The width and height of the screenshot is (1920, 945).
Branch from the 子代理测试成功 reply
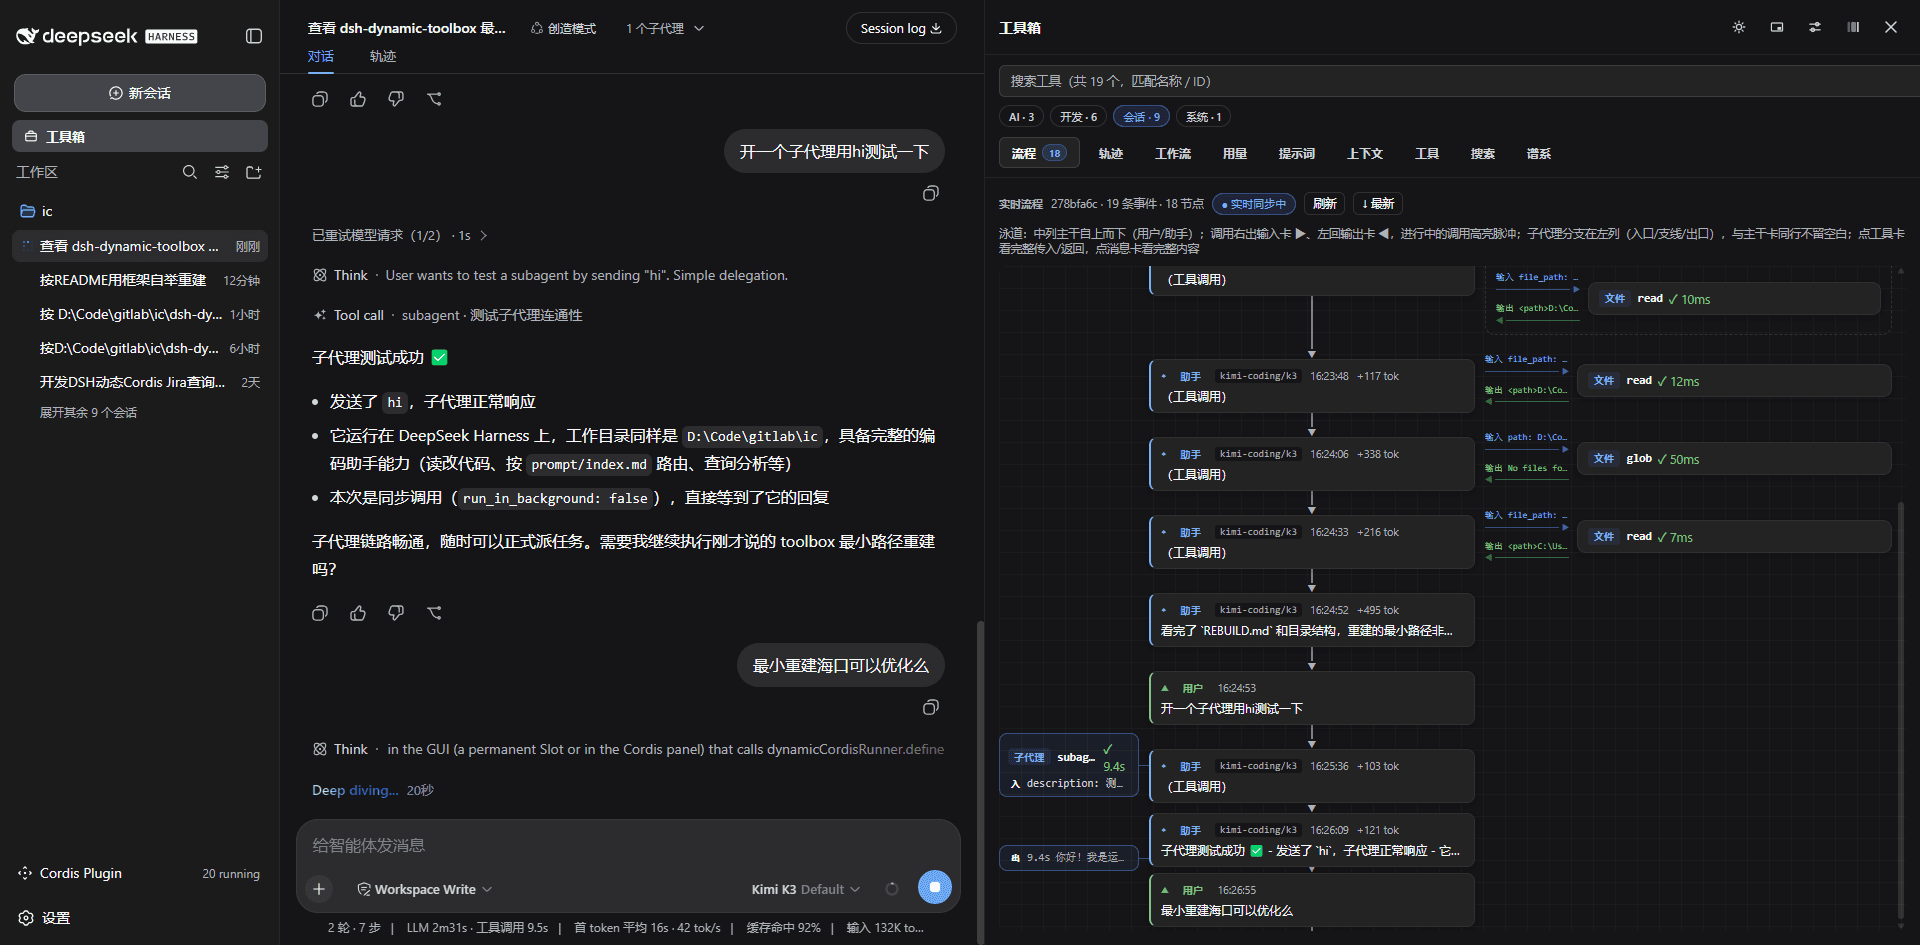point(434,613)
